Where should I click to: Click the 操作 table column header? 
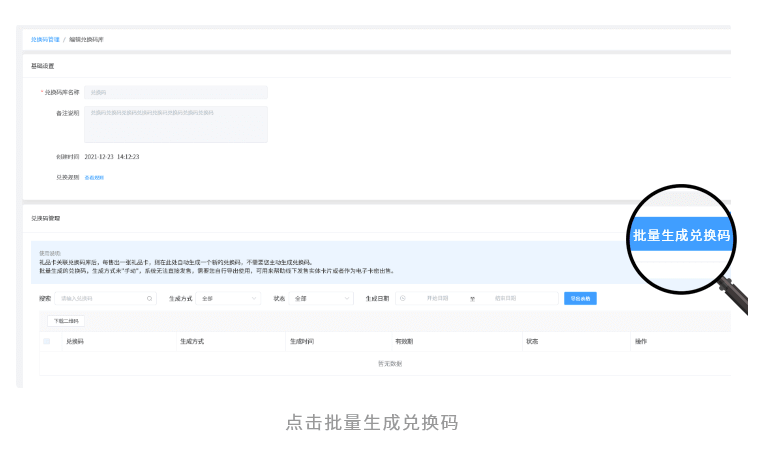tap(641, 341)
